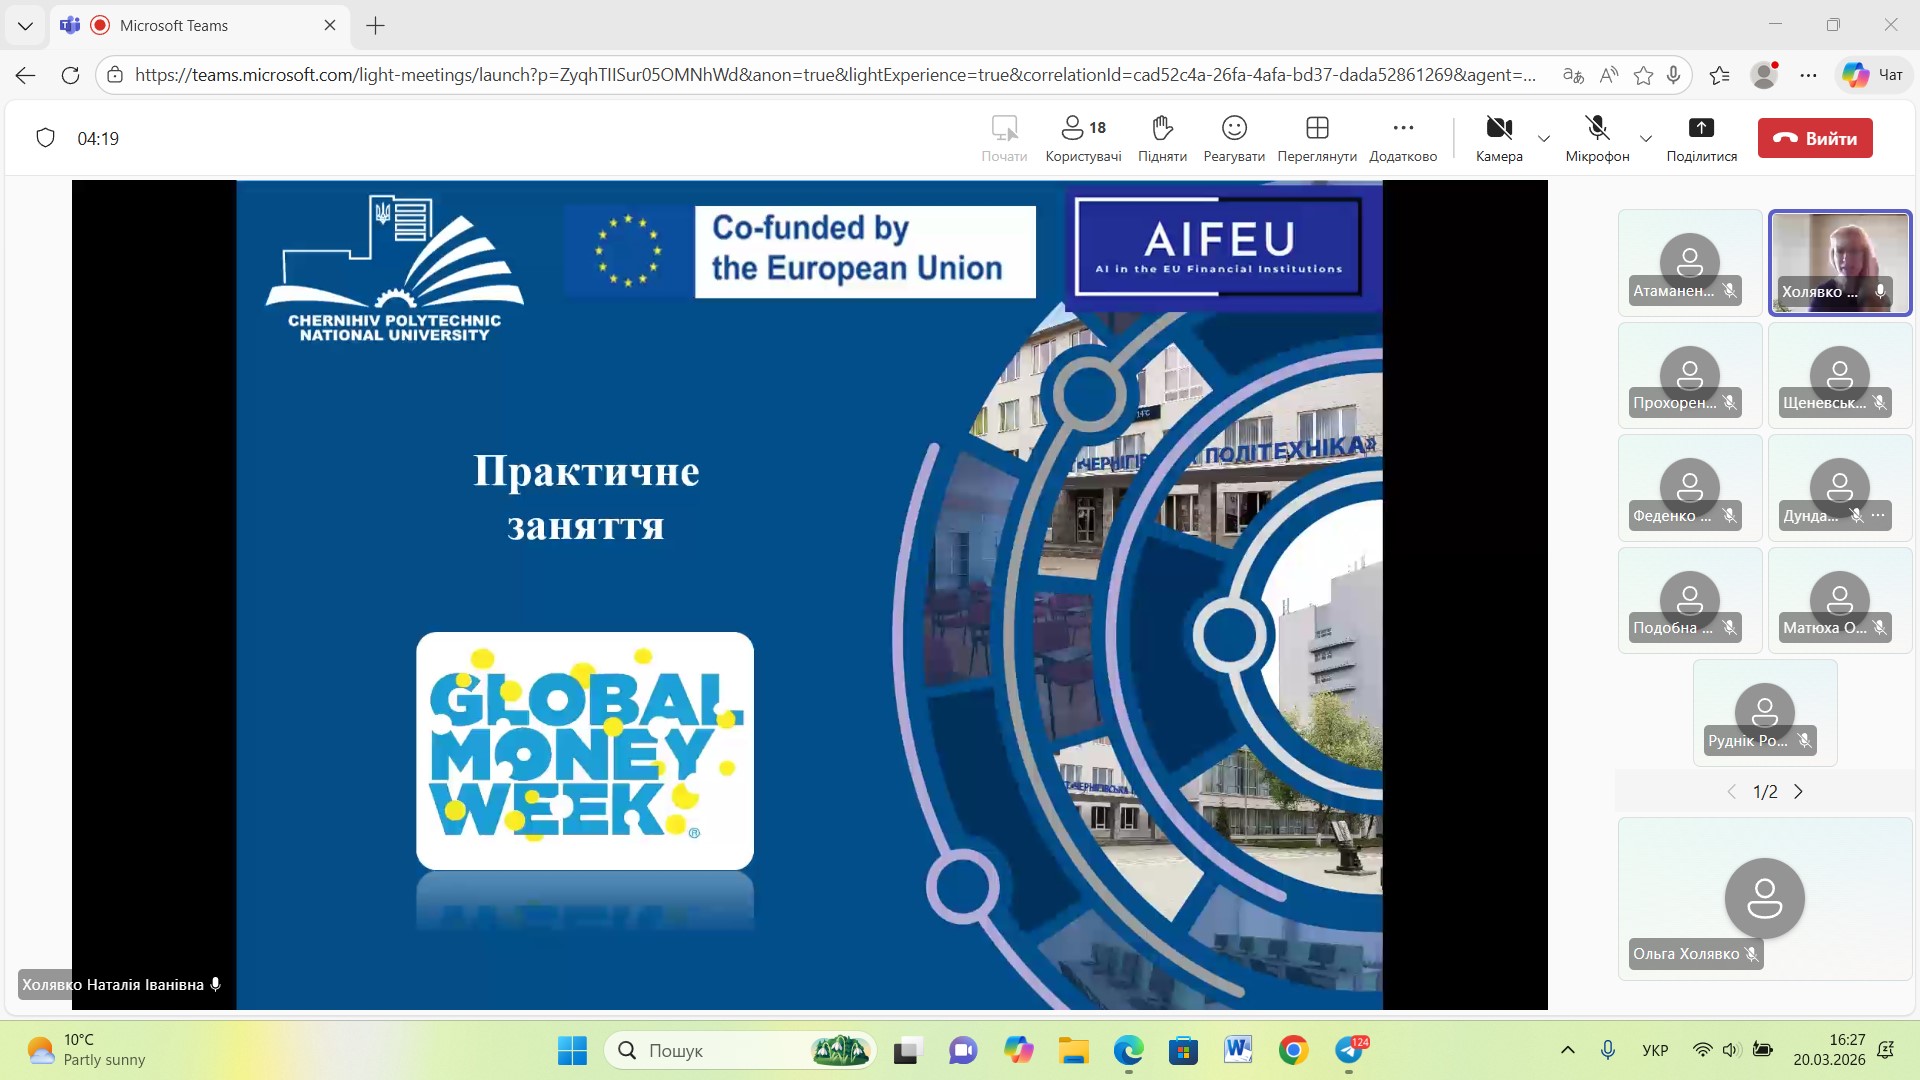
Task: Click the Поділитися share screen icon
Action: click(x=1701, y=138)
